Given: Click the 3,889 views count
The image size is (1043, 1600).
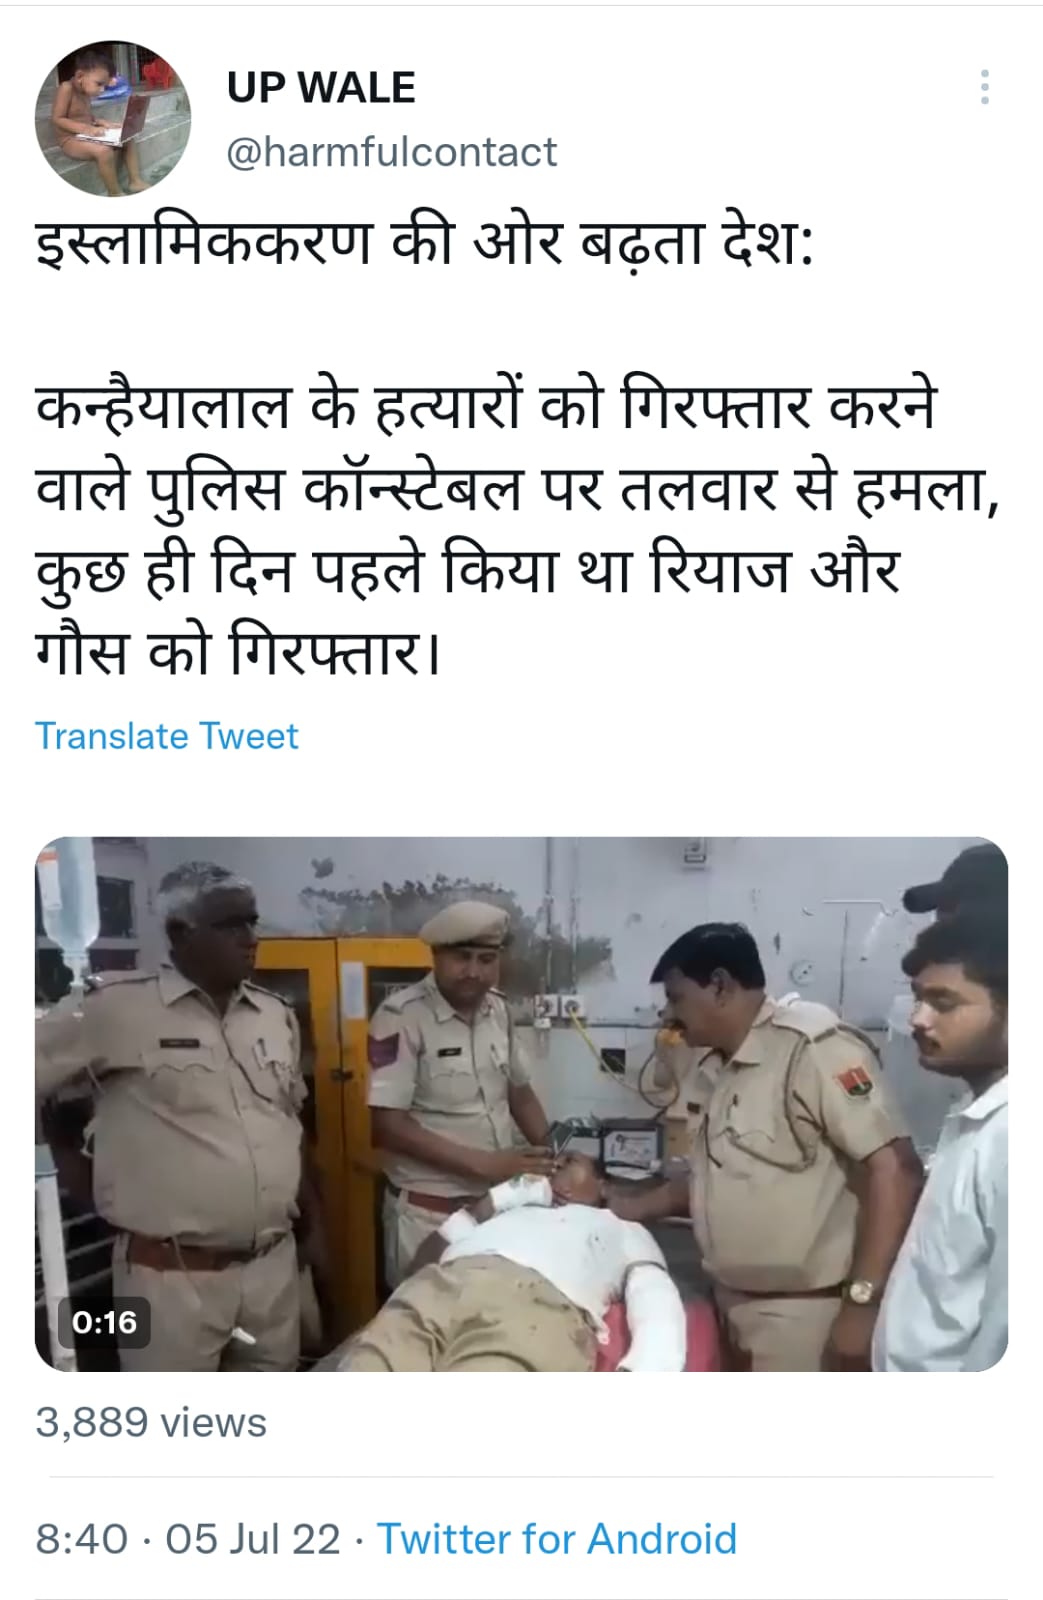Looking at the screenshot, I should pyautogui.click(x=151, y=1422).
